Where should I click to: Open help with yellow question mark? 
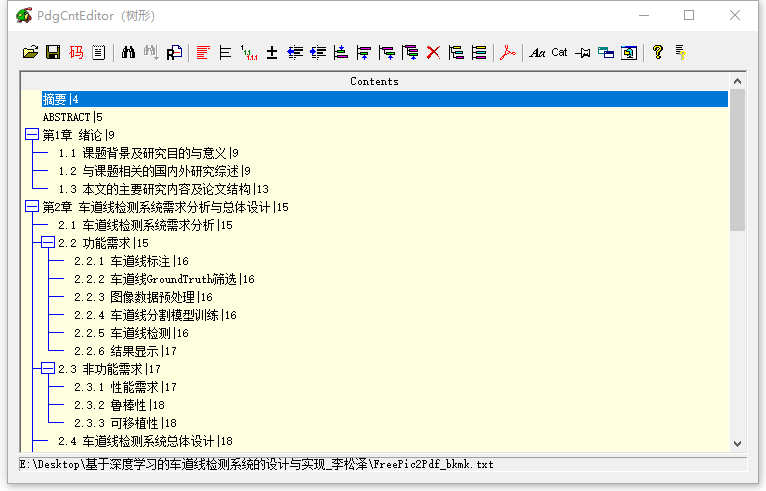[x=658, y=52]
